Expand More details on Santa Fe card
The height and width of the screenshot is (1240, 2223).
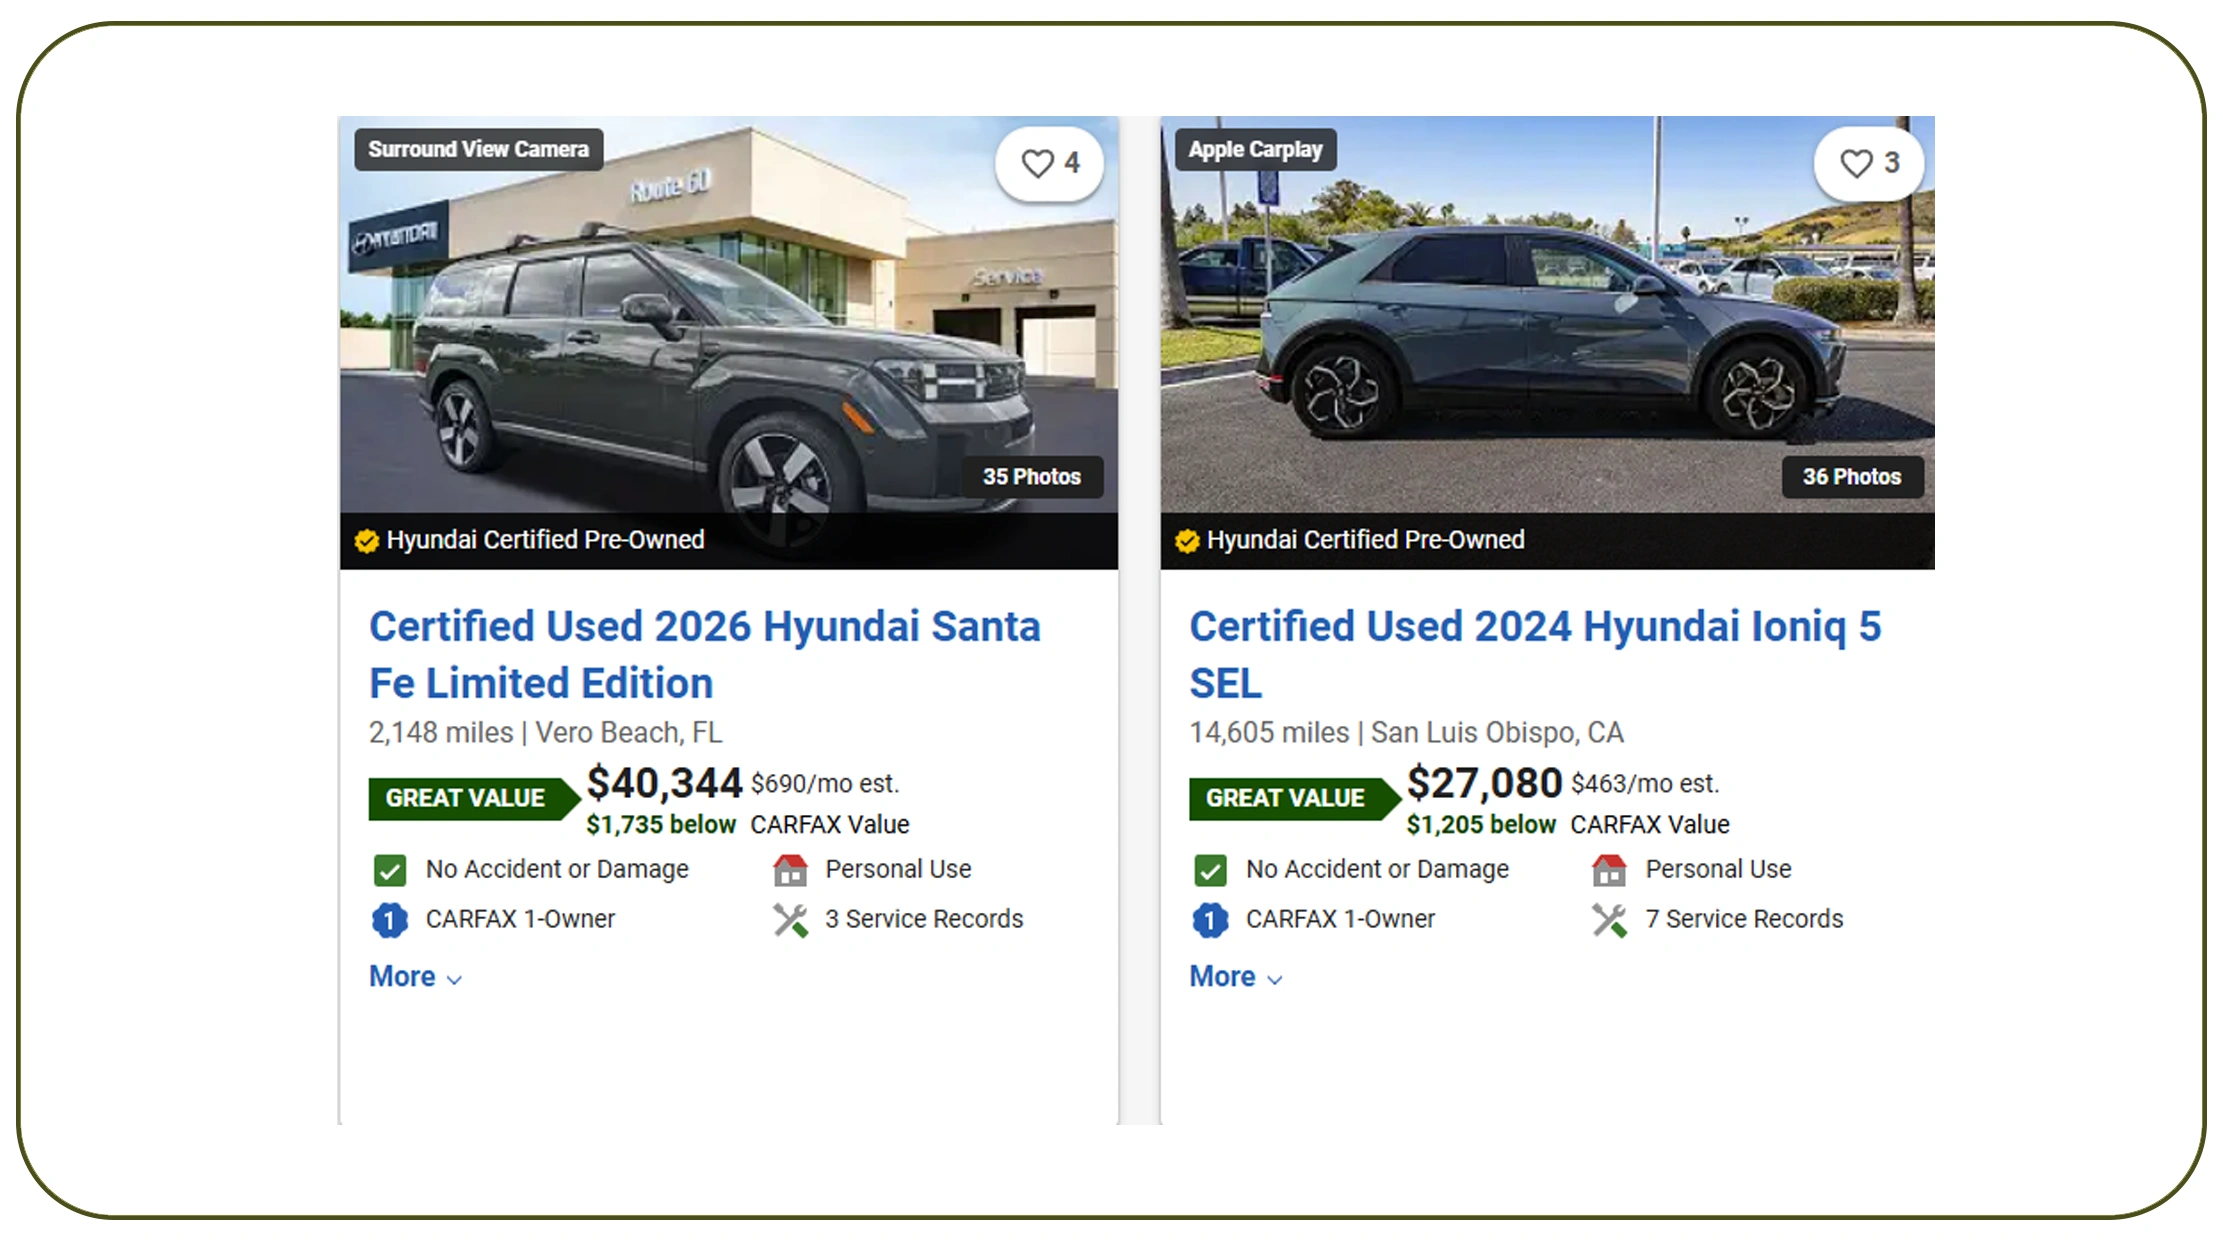click(415, 977)
